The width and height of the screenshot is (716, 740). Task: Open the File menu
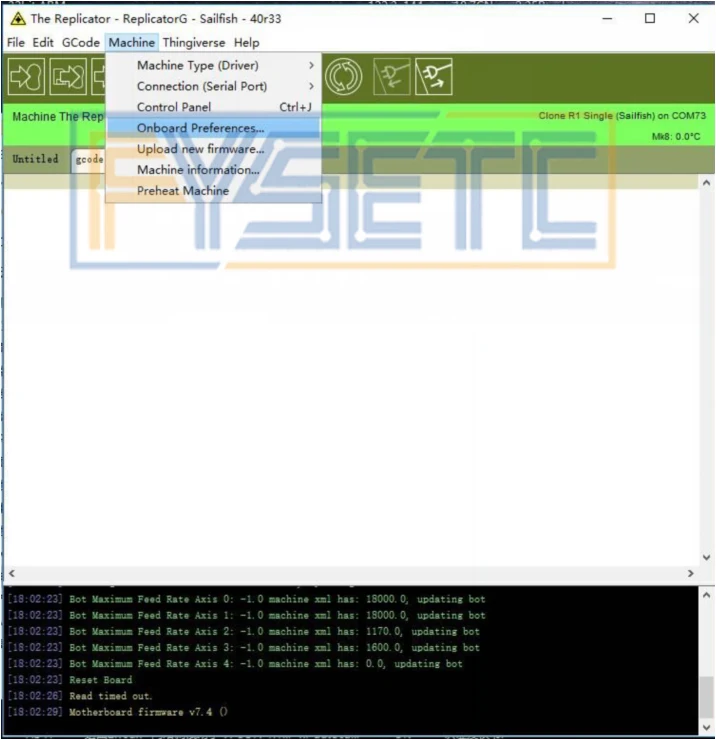[16, 42]
